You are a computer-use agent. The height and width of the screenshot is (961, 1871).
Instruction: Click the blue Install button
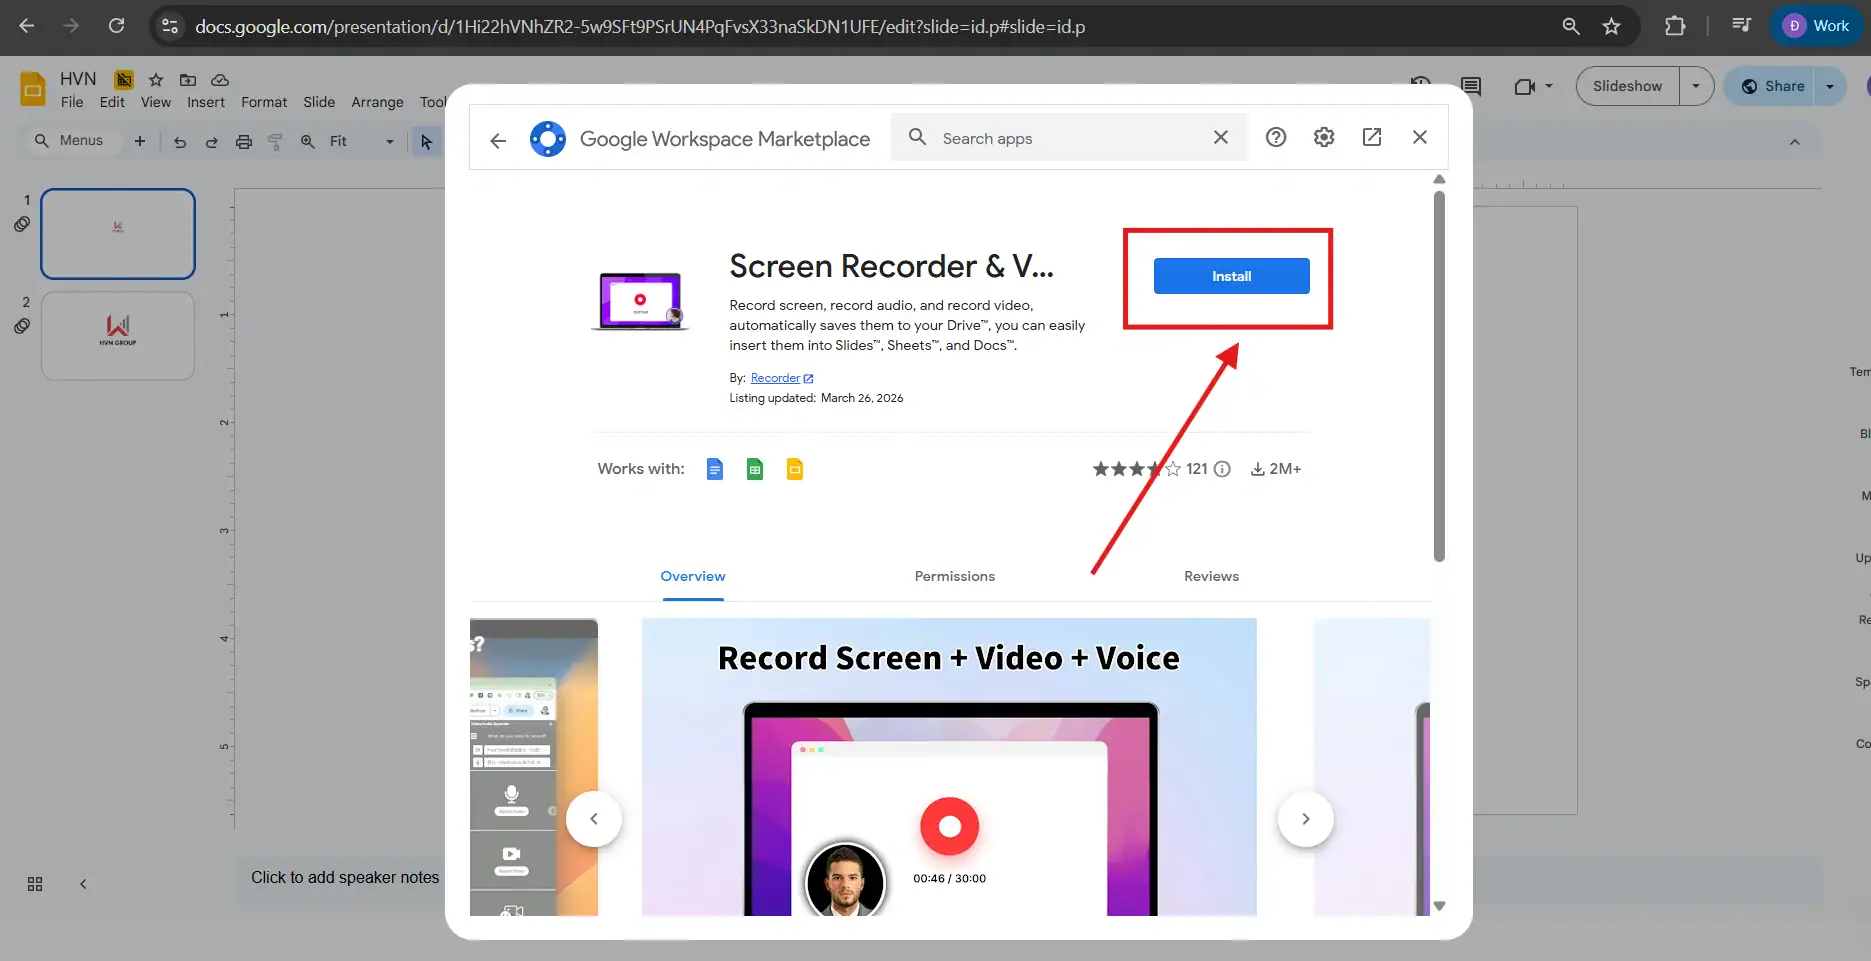1231,276
